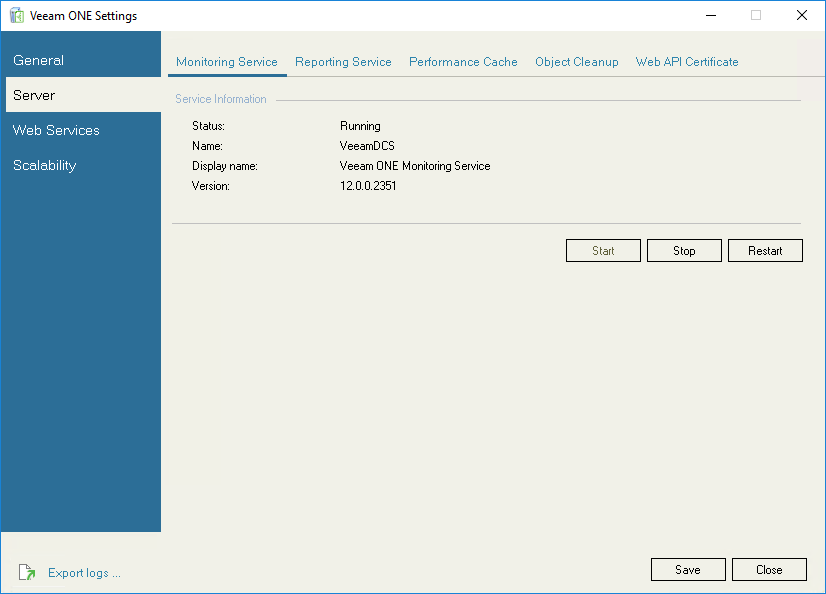Viewport: 826px width, 594px height.
Task: Open Export logs
Action: pyautogui.click(x=84, y=572)
